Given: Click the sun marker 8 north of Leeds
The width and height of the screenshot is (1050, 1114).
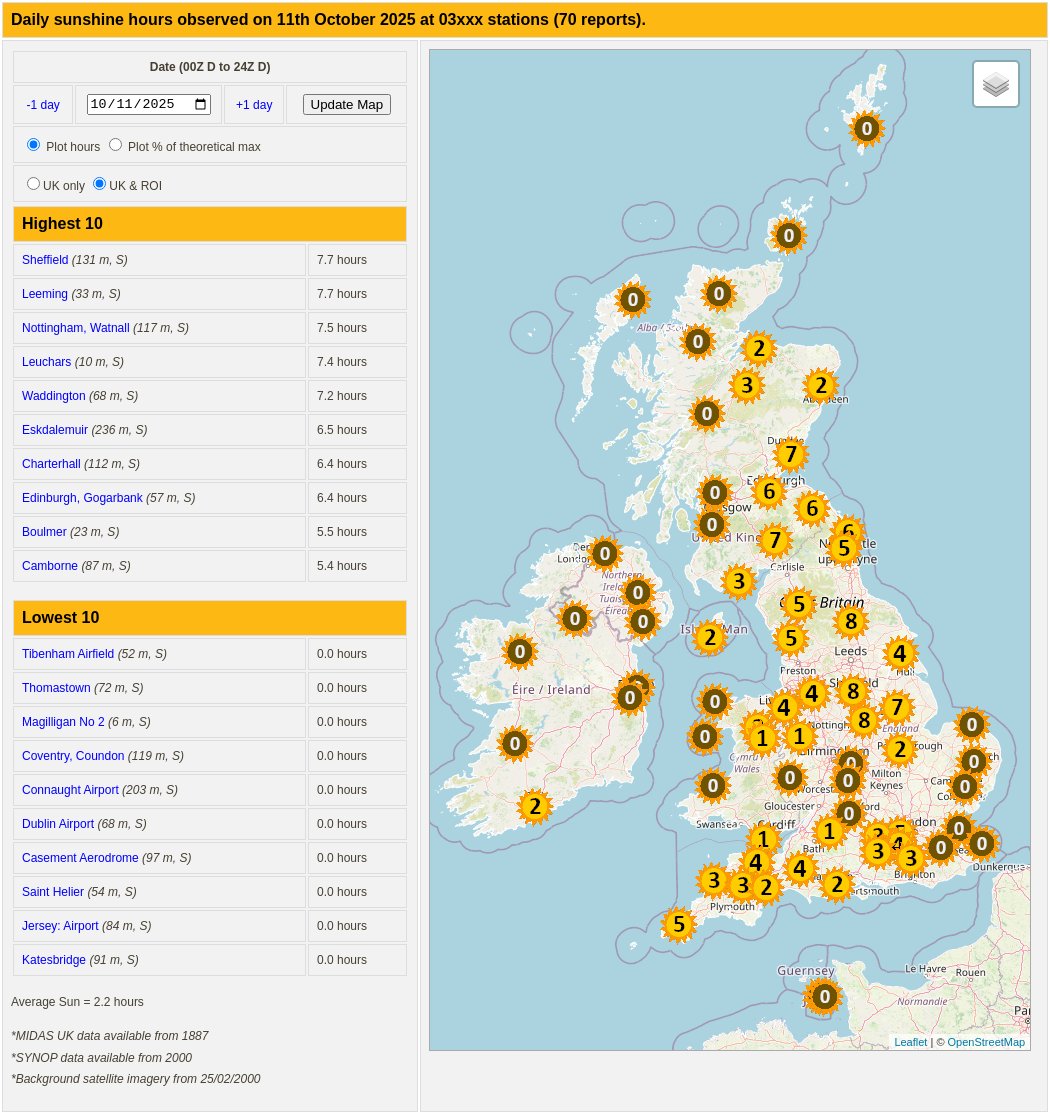Looking at the screenshot, I should pyautogui.click(x=850, y=622).
